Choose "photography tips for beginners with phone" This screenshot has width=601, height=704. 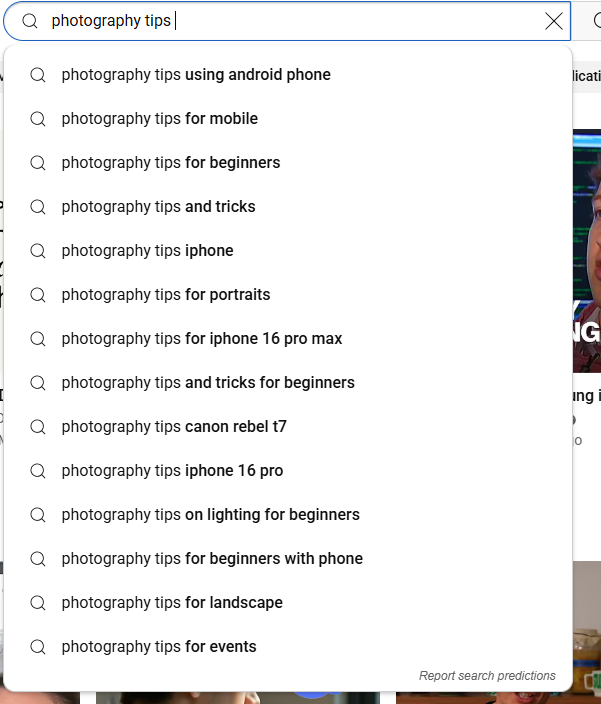coord(212,559)
